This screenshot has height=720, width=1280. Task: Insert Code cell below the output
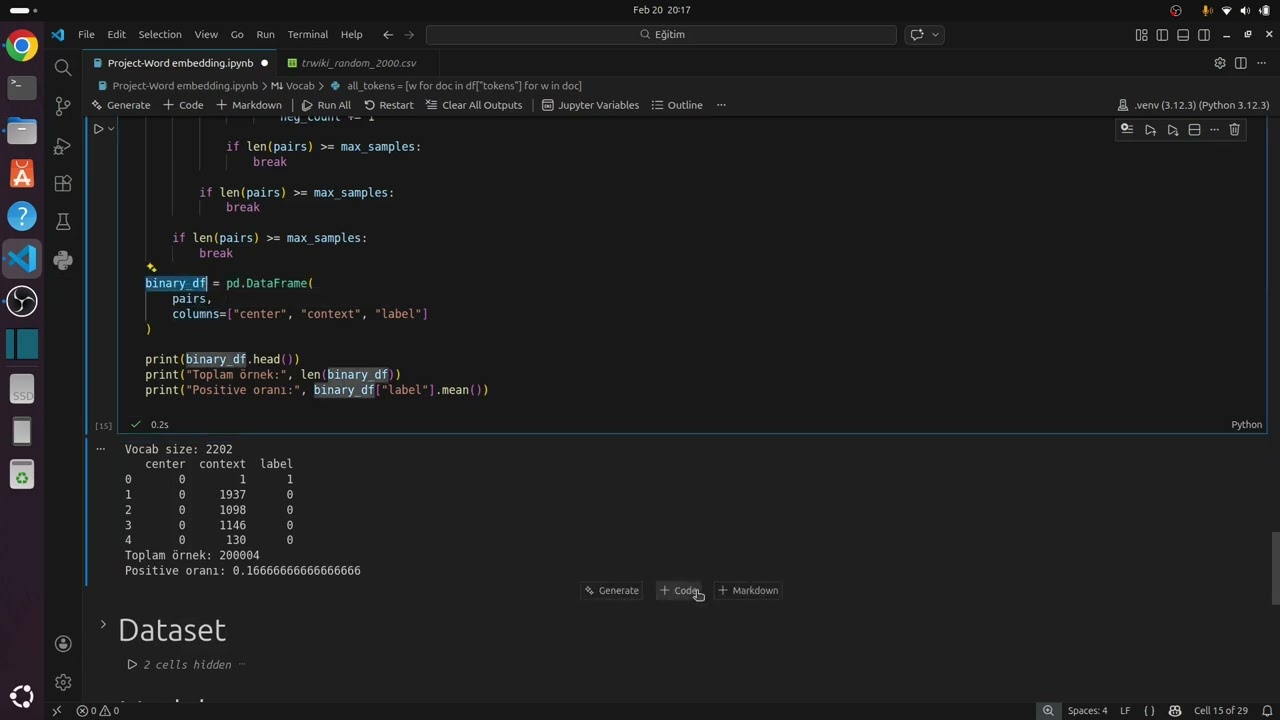point(679,591)
